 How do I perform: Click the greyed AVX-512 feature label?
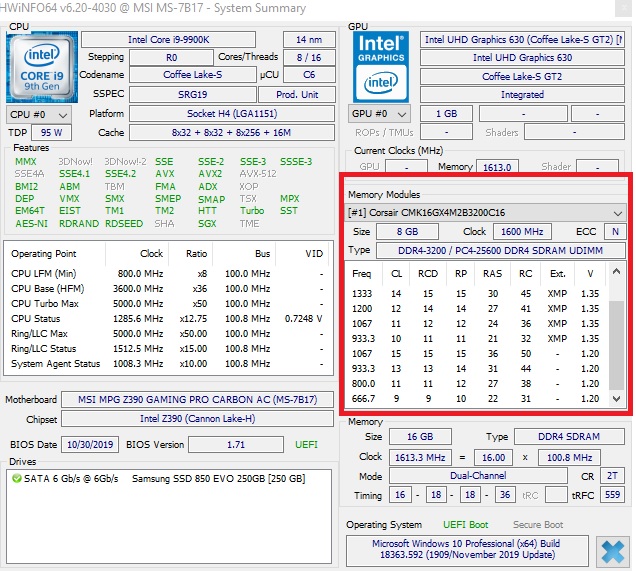tap(258, 174)
